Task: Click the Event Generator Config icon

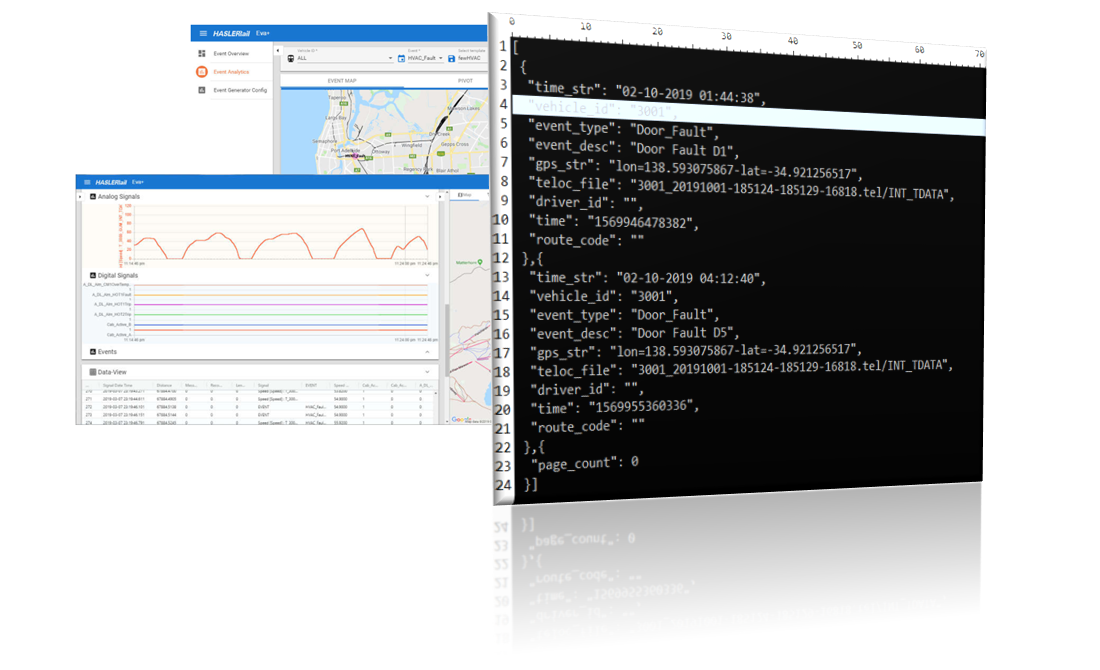Action: (202, 90)
